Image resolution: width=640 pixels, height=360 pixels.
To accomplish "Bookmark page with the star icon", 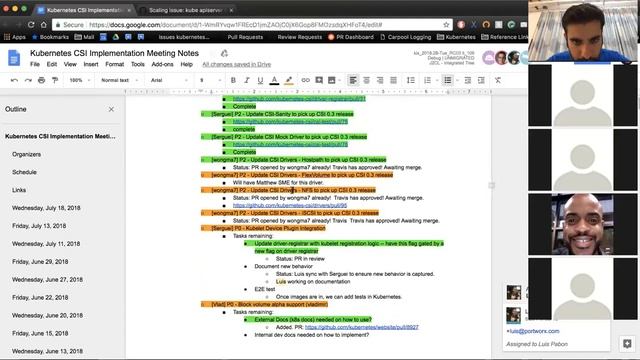I will tap(446, 25).
